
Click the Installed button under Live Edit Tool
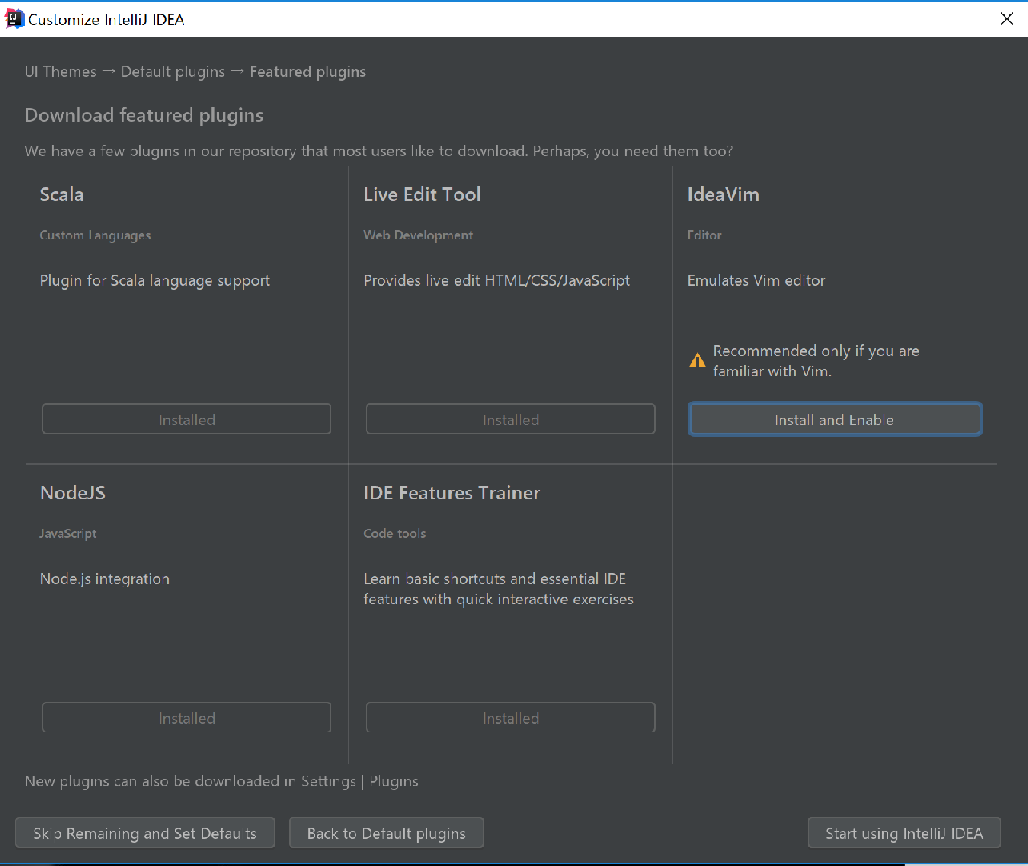click(x=510, y=418)
